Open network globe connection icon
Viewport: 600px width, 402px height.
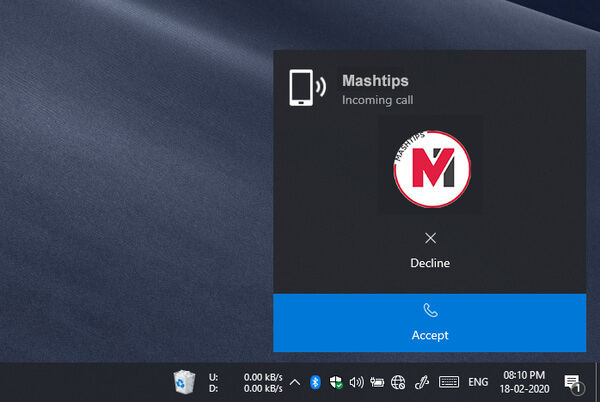[398, 382]
